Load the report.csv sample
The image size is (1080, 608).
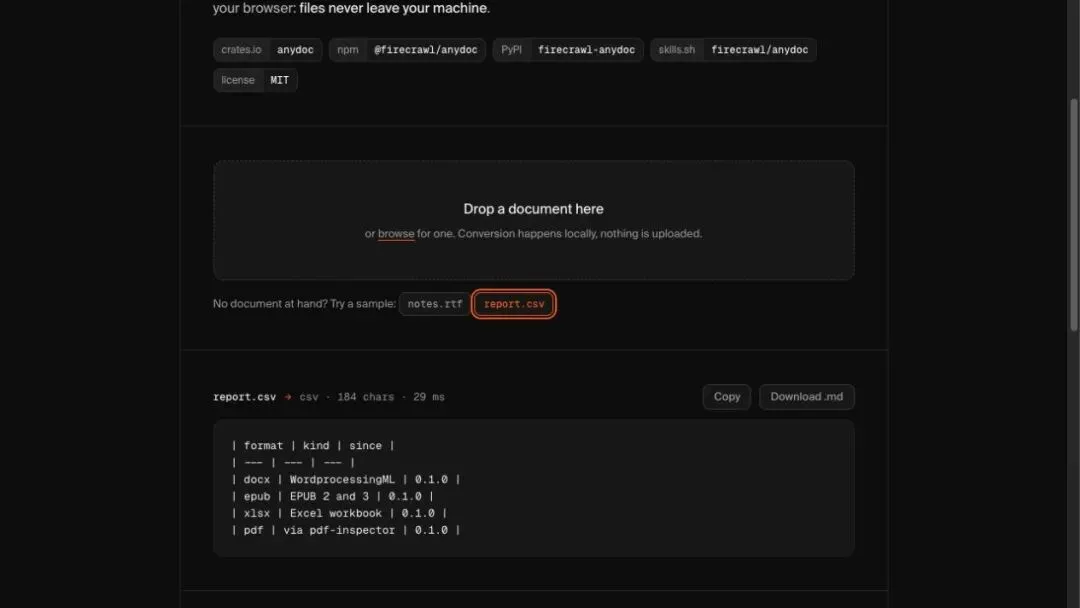[x=514, y=304]
